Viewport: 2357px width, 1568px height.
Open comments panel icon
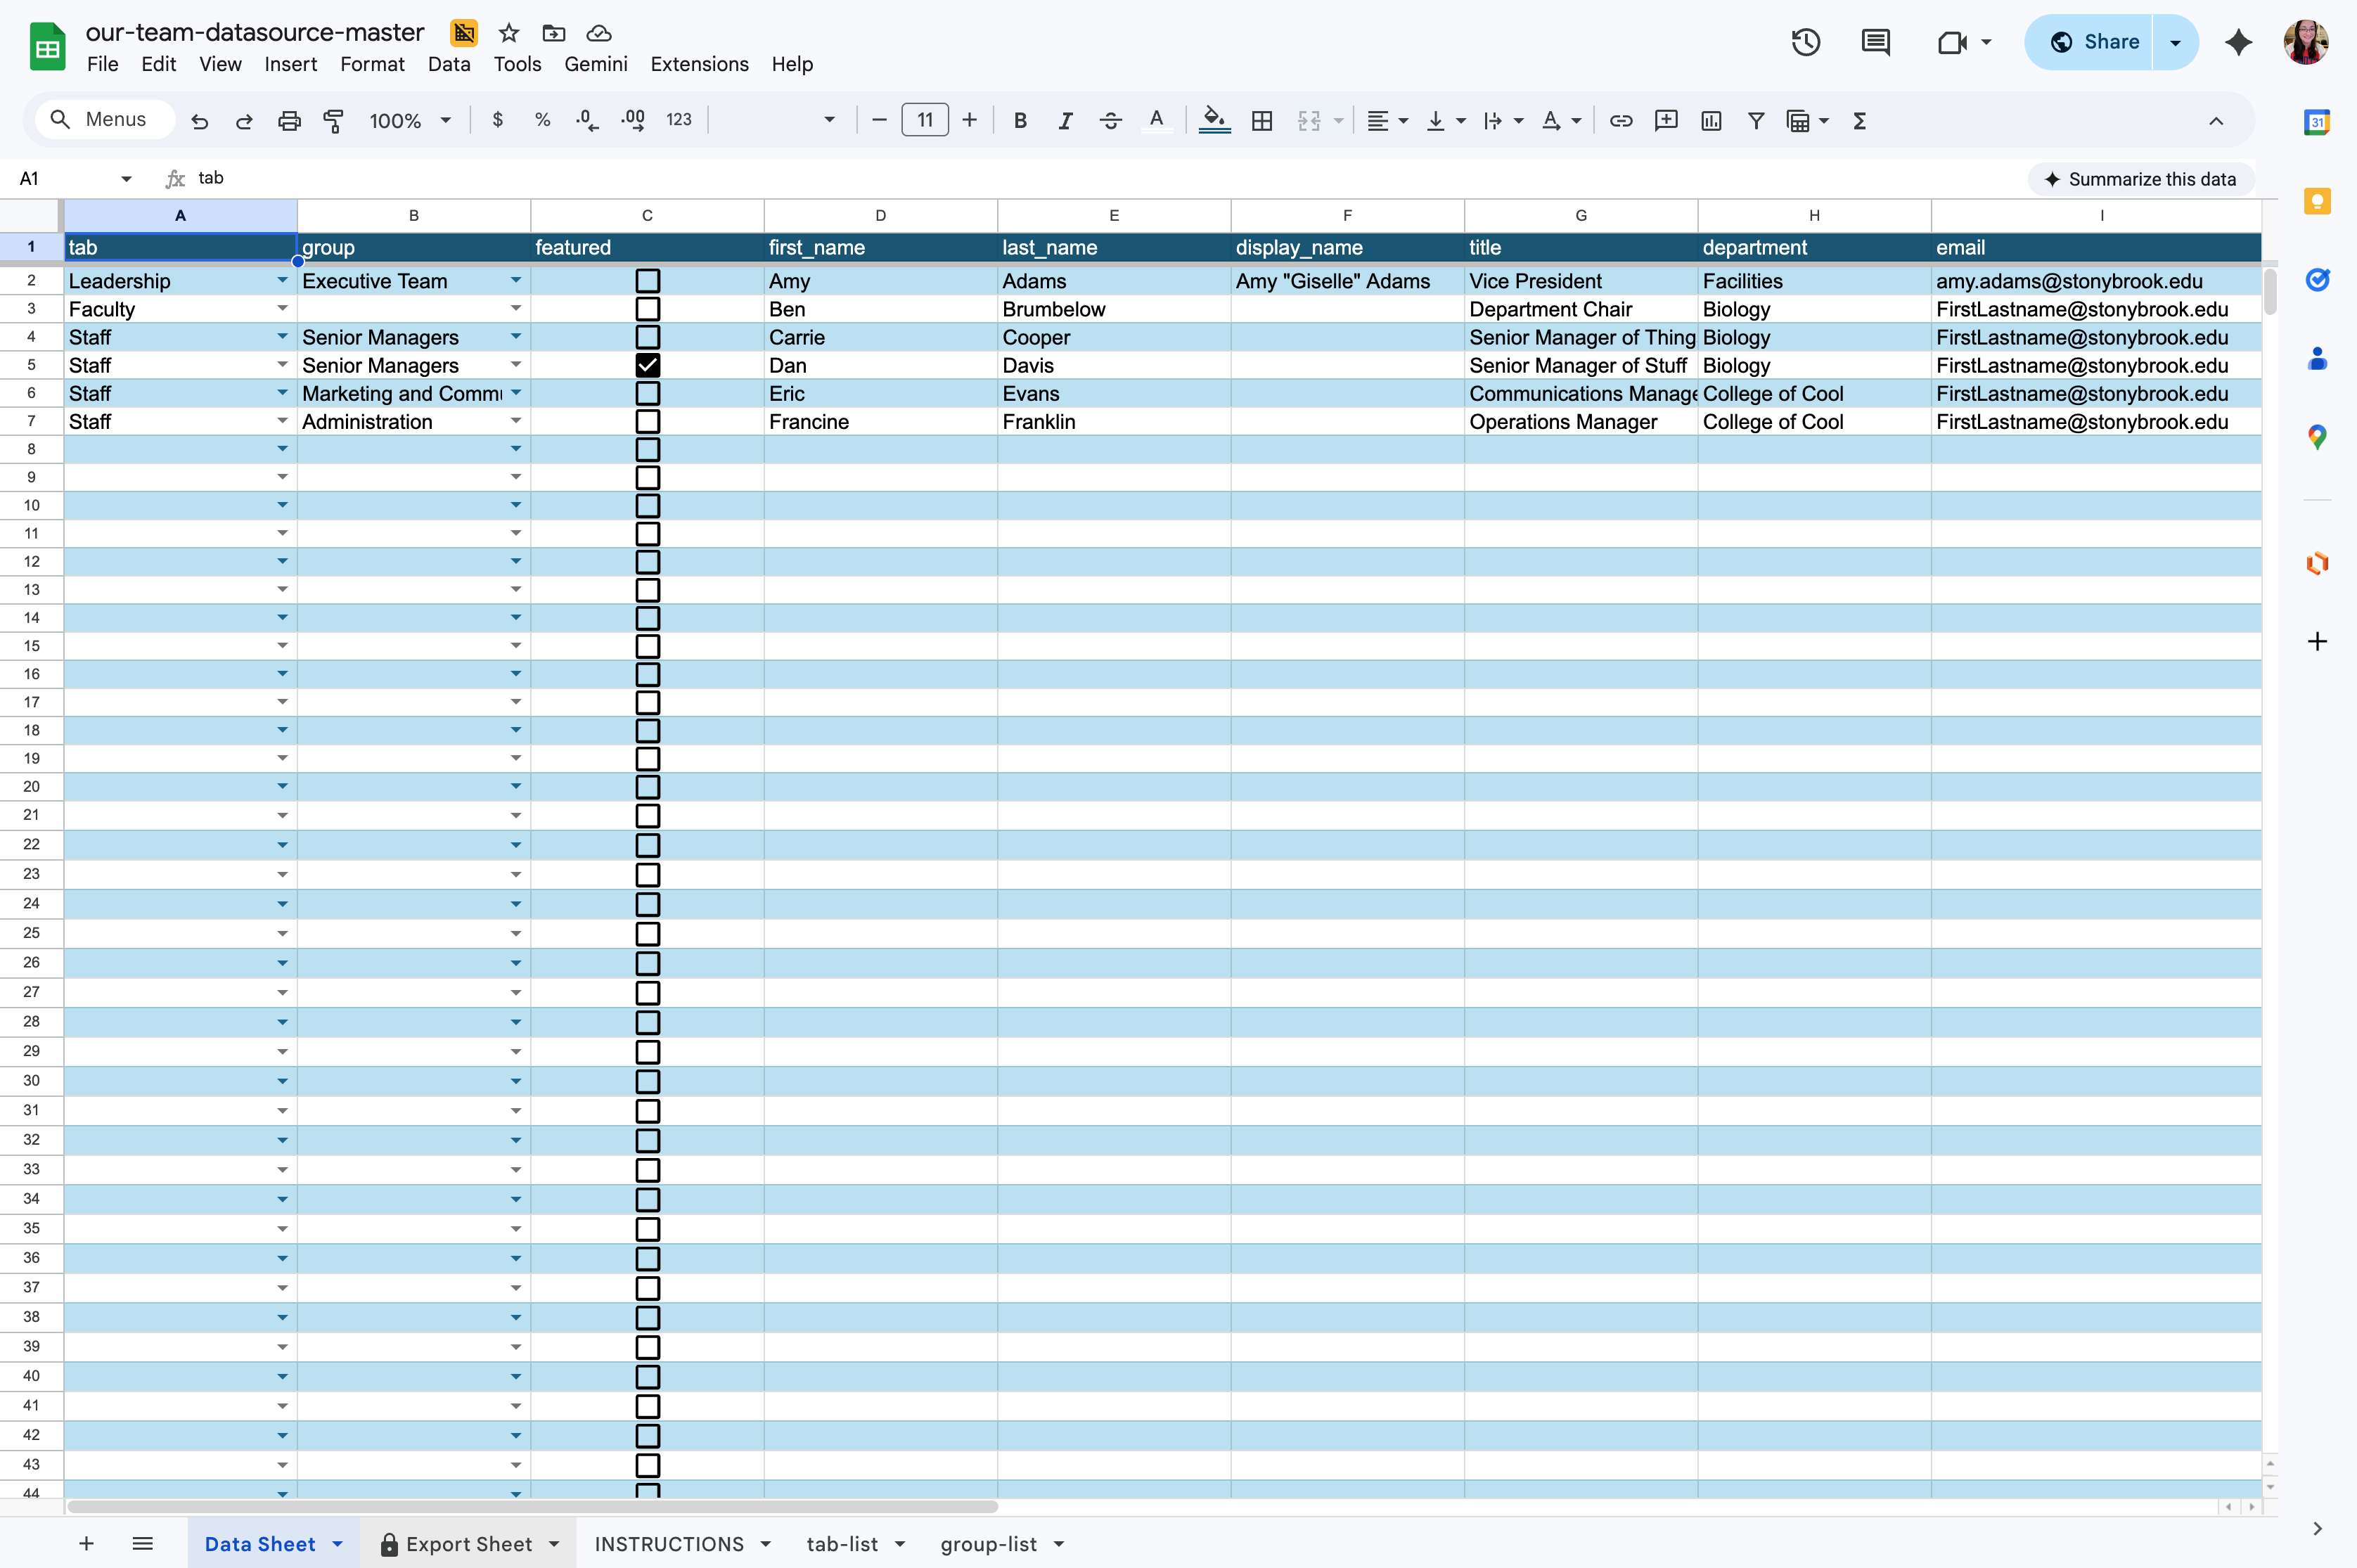[1875, 42]
